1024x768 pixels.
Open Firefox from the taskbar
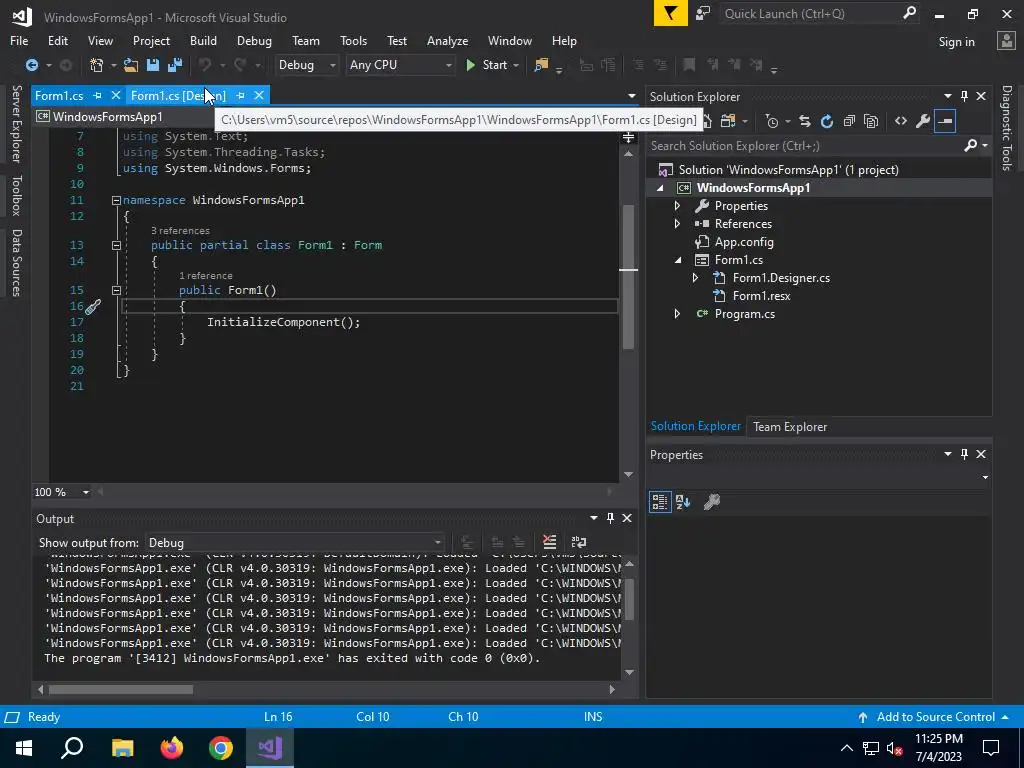tap(172, 748)
